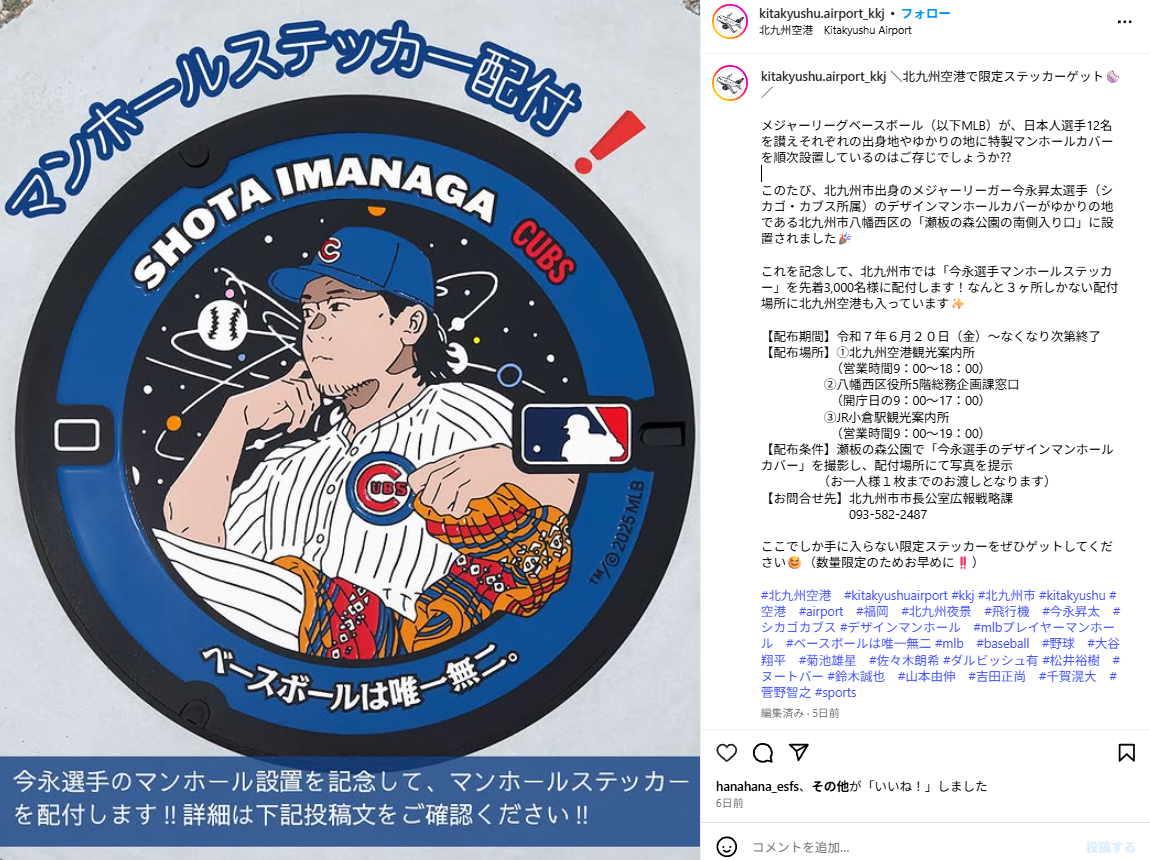Viewport: 1150px width, 860px height.
Task: Like the post with heart icon
Action: [x=726, y=753]
